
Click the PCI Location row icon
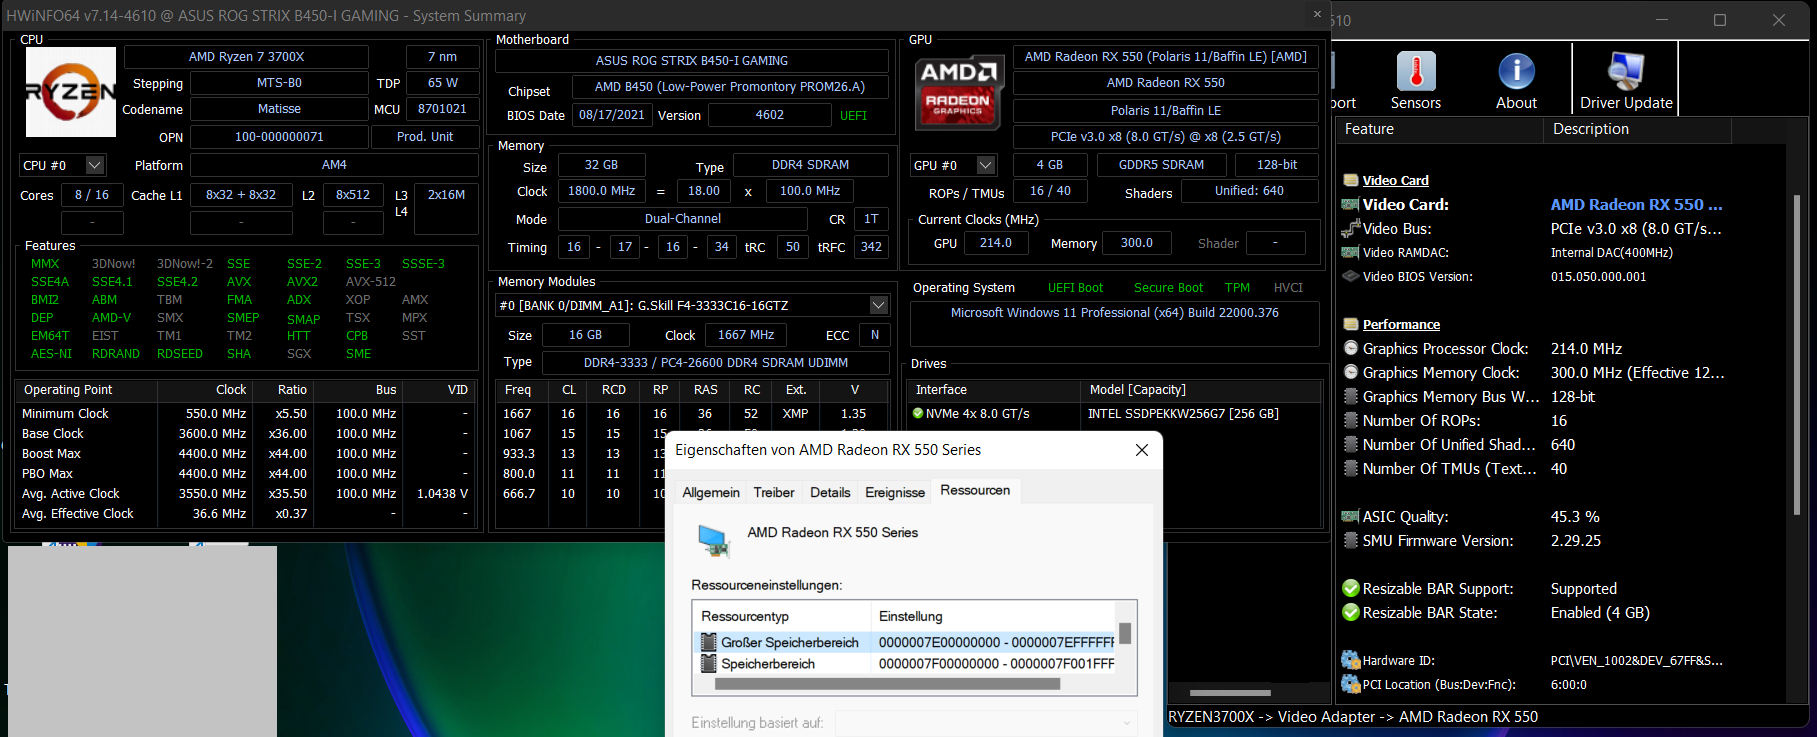(1351, 685)
